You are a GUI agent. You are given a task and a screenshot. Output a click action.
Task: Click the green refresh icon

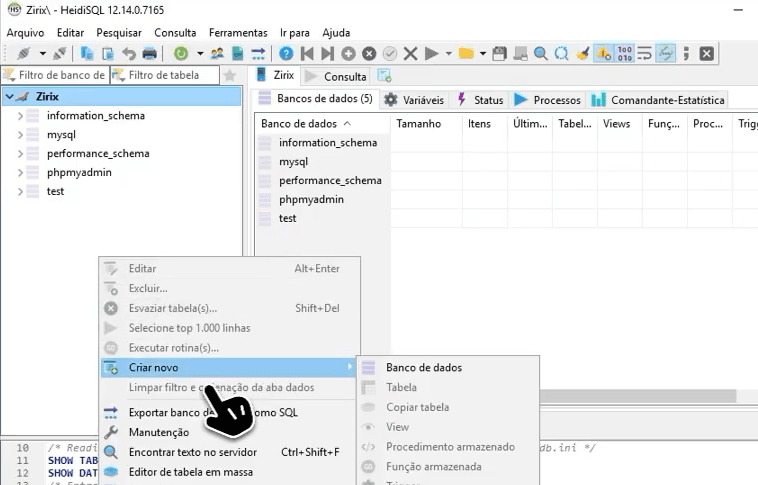(181, 53)
